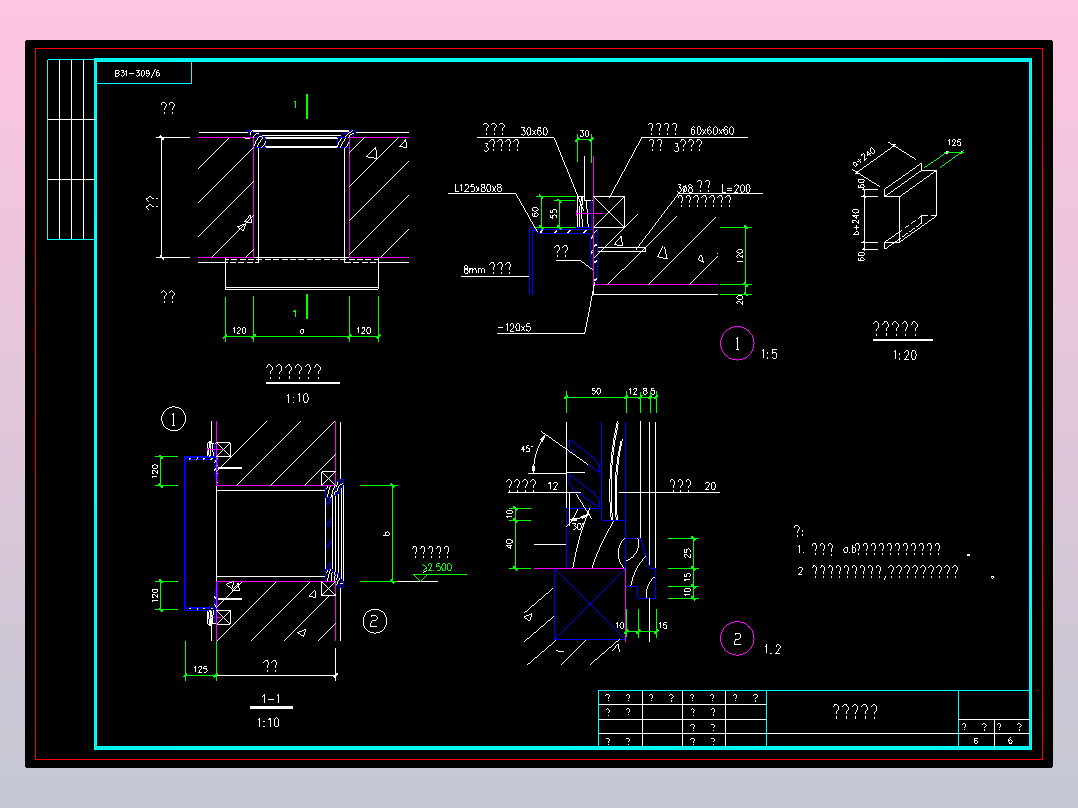Select the L125x80x8 angle steel annotation
Image resolution: width=1078 pixels, height=808 pixels.
coord(478,188)
